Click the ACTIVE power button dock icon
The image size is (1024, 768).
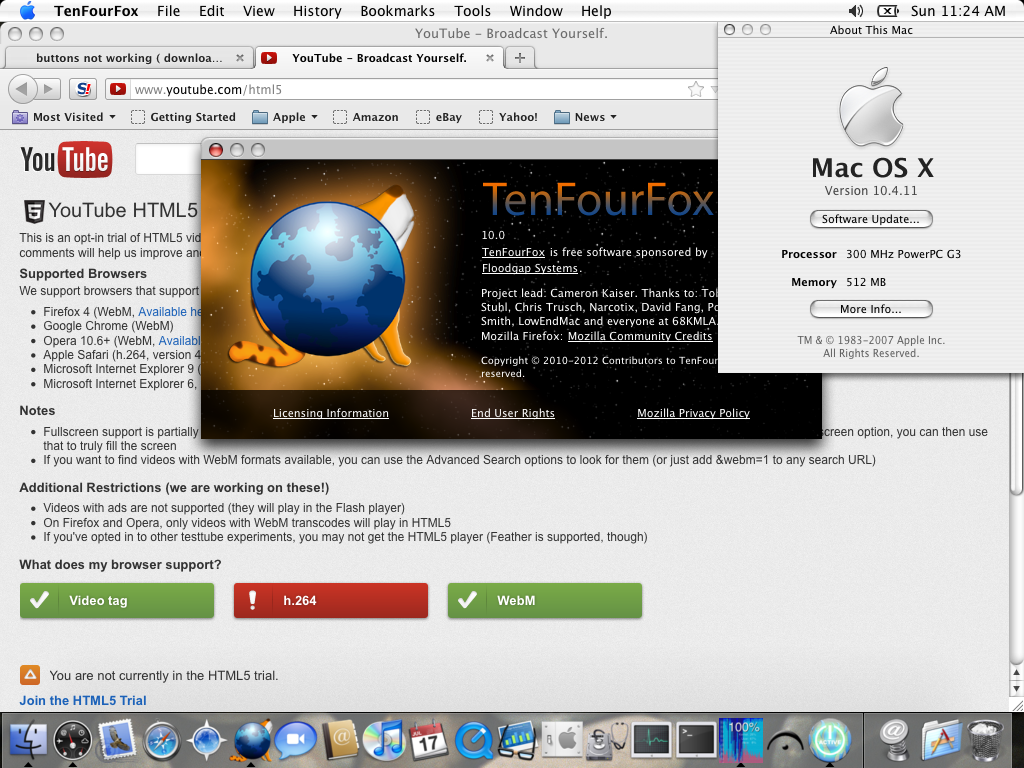(829, 740)
